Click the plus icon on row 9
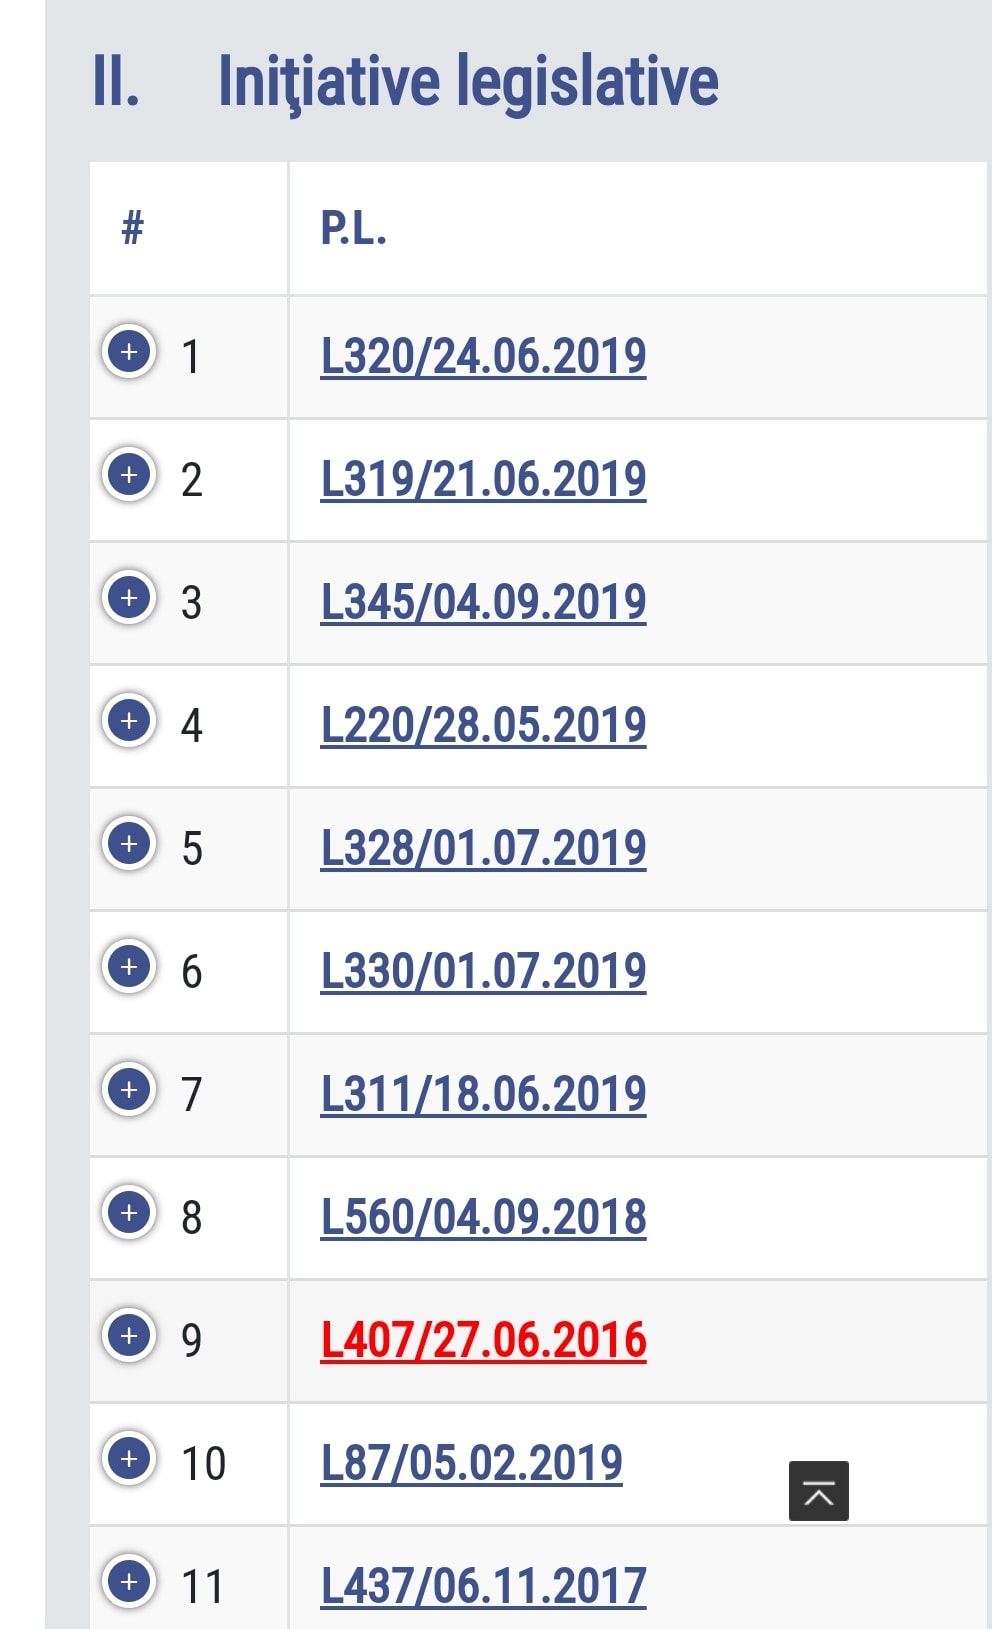 click(129, 1335)
